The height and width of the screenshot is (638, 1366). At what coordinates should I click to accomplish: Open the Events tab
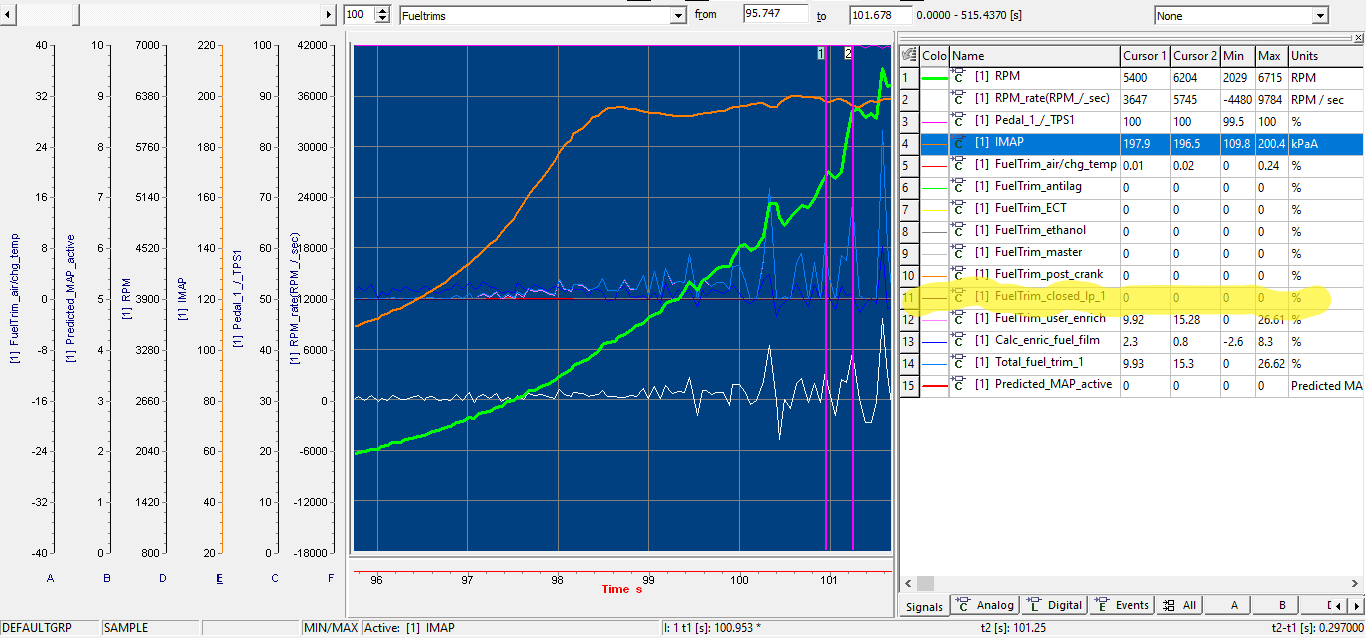tap(1124, 605)
